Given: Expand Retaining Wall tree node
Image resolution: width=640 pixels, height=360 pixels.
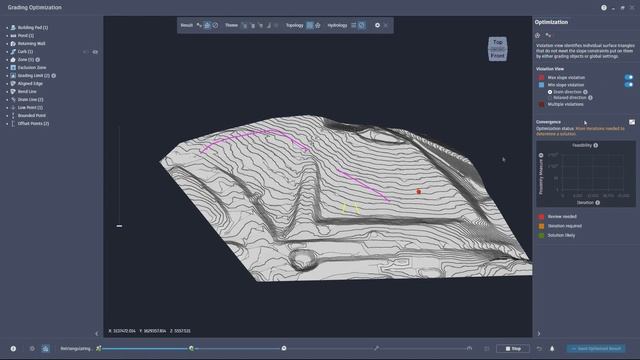Looking at the screenshot, I should point(7,44).
